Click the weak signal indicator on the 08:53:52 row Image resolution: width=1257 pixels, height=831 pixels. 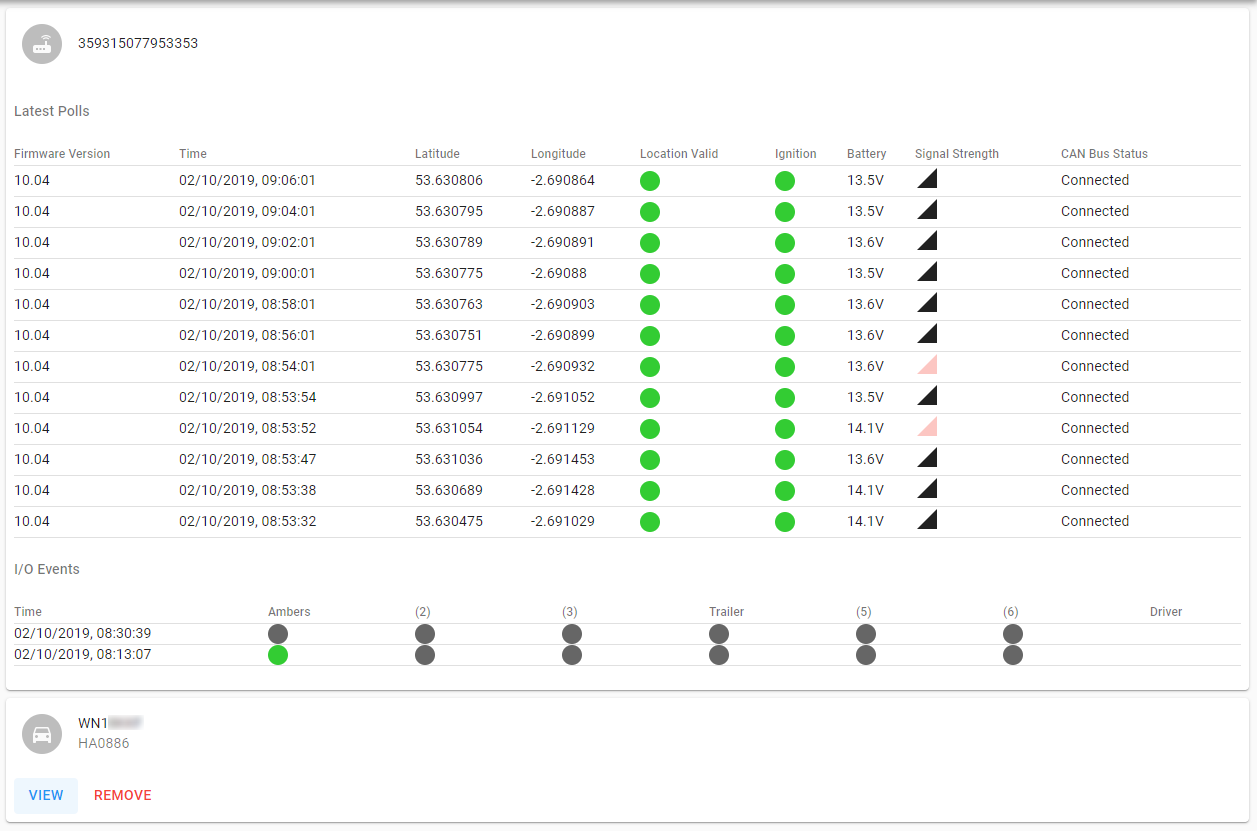click(x=926, y=427)
